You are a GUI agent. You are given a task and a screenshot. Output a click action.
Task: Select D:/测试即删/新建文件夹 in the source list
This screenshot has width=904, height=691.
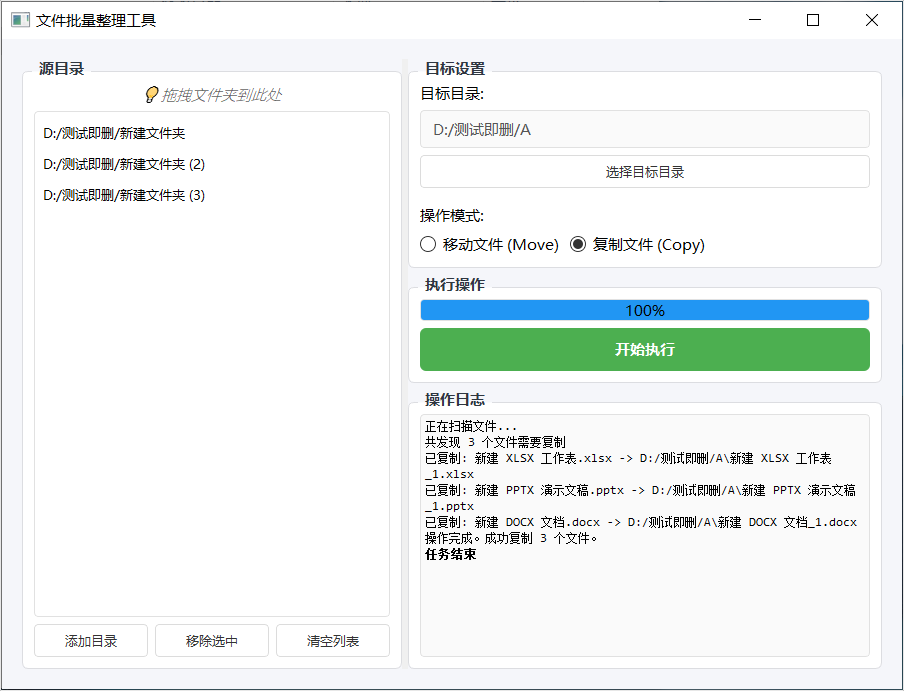click(x=114, y=133)
